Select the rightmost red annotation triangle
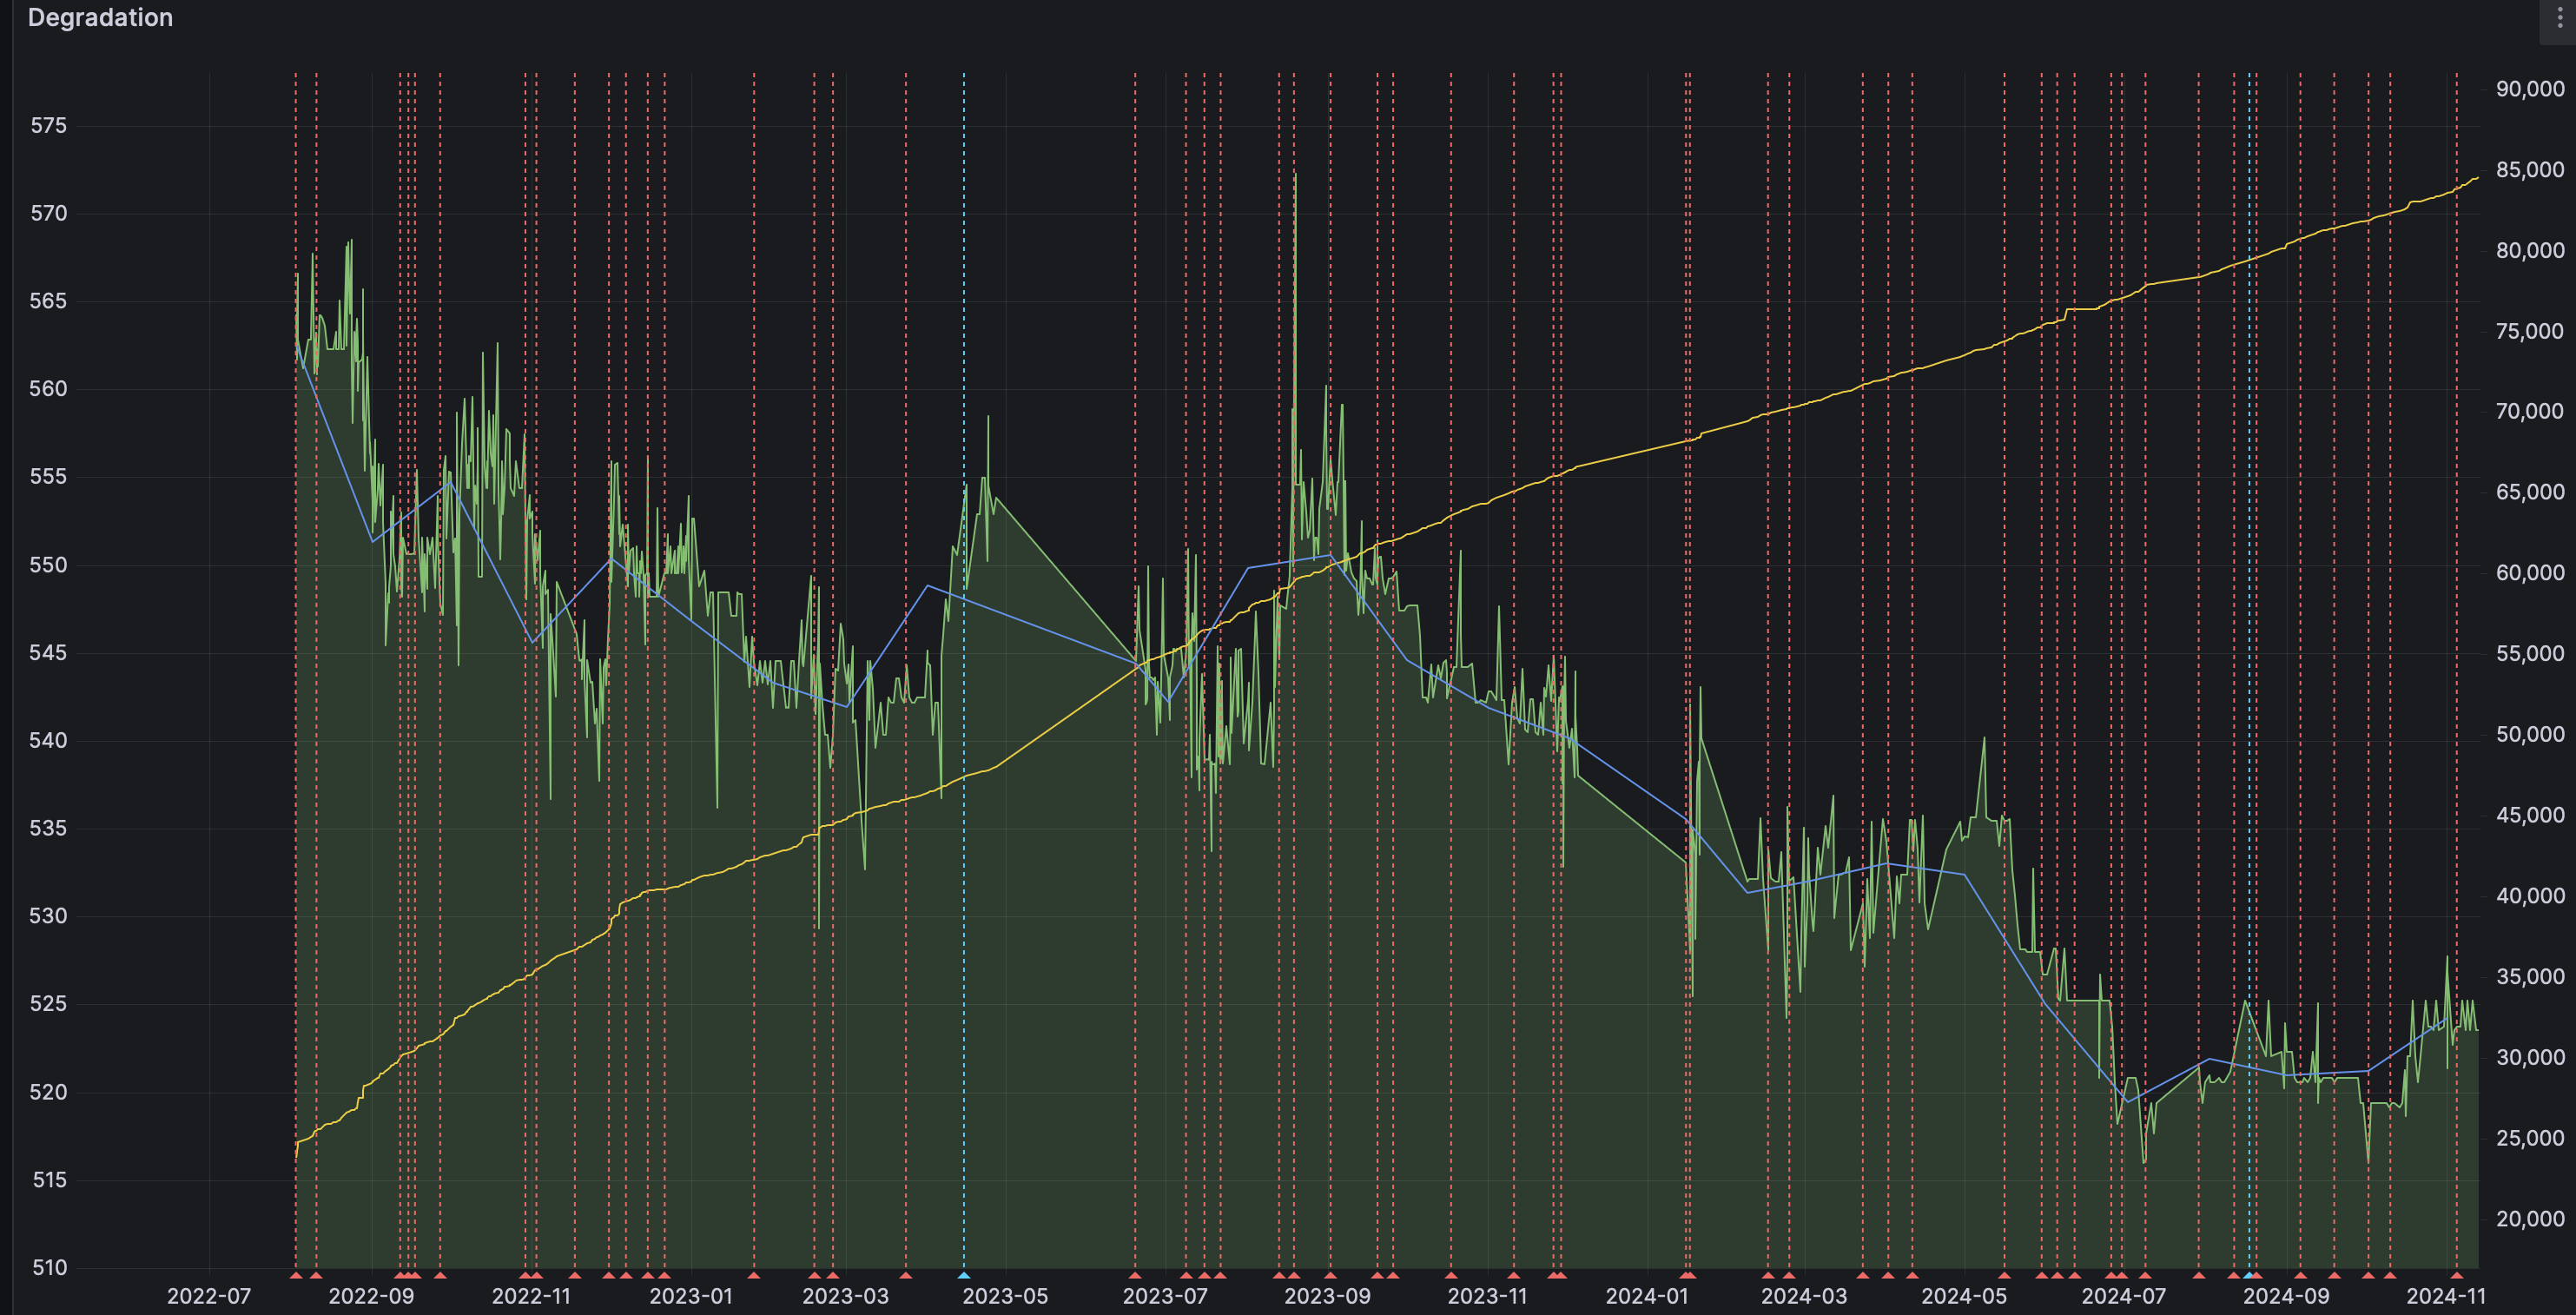 coord(2456,1275)
